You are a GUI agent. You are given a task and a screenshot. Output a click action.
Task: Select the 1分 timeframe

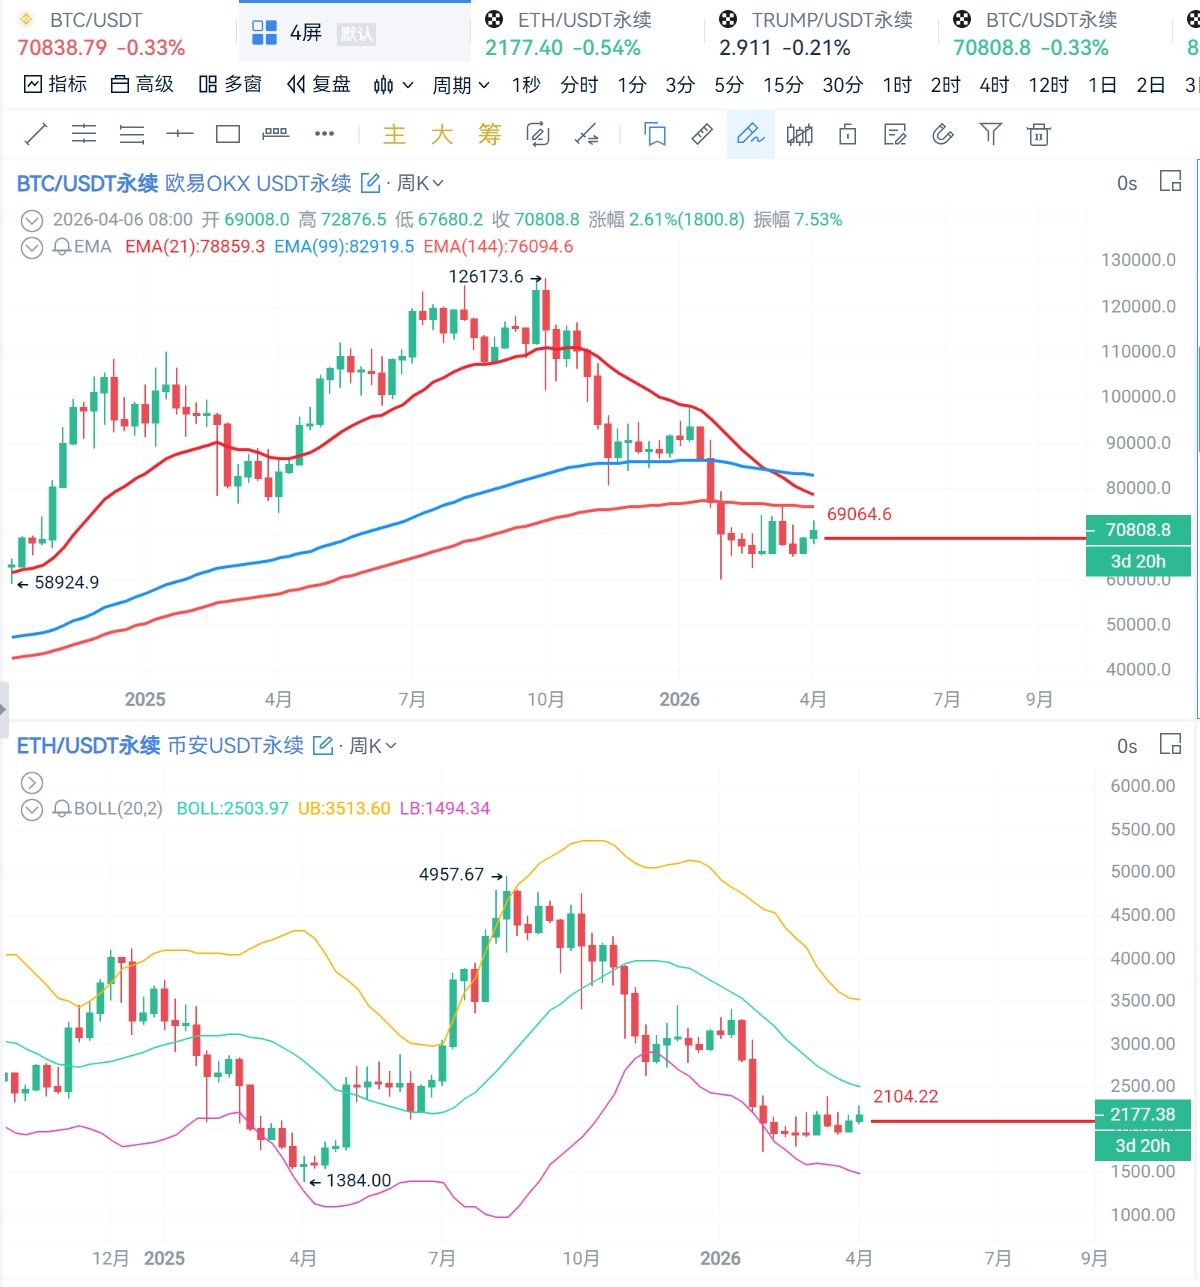(632, 85)
